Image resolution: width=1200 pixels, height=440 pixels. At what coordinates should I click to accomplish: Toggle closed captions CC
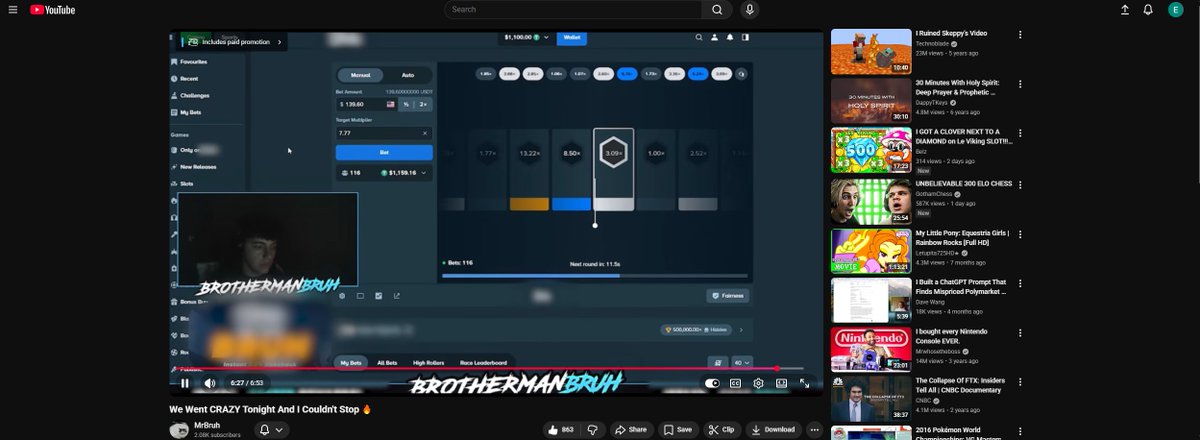pyautogui.click(x=735, y=383)
